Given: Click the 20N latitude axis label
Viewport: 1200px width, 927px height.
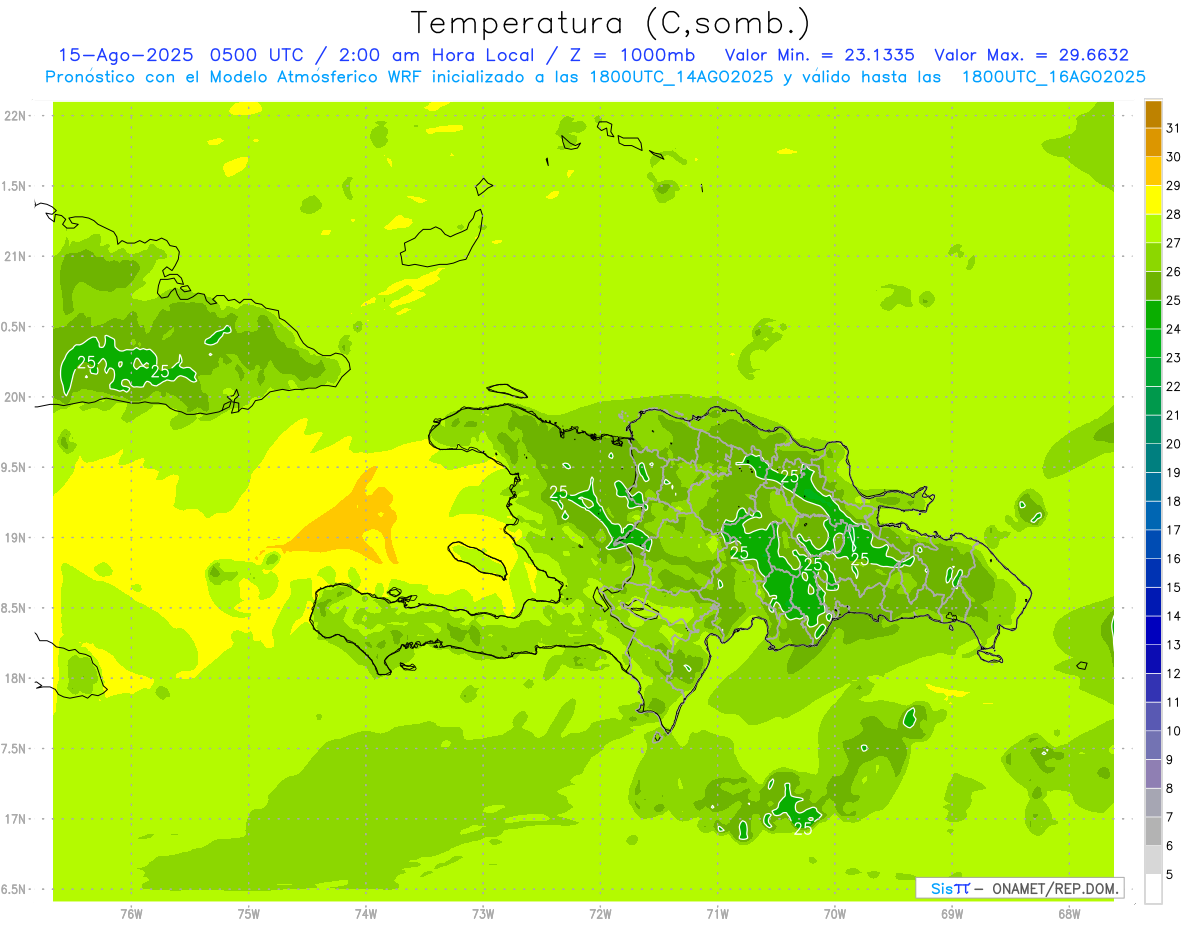Looking at the screenshot, I should click(17, 398).
